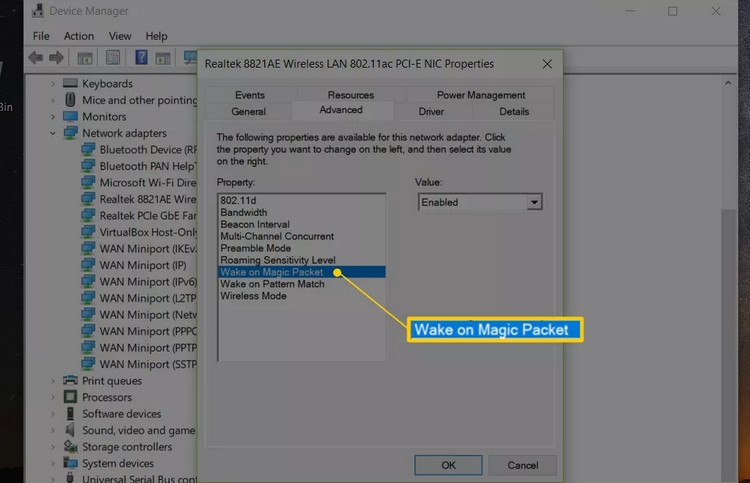This screenshot has width=750, height=483.
Task: Click the show/hide console tree toolbar icon
Action: (x=85, y=58)
